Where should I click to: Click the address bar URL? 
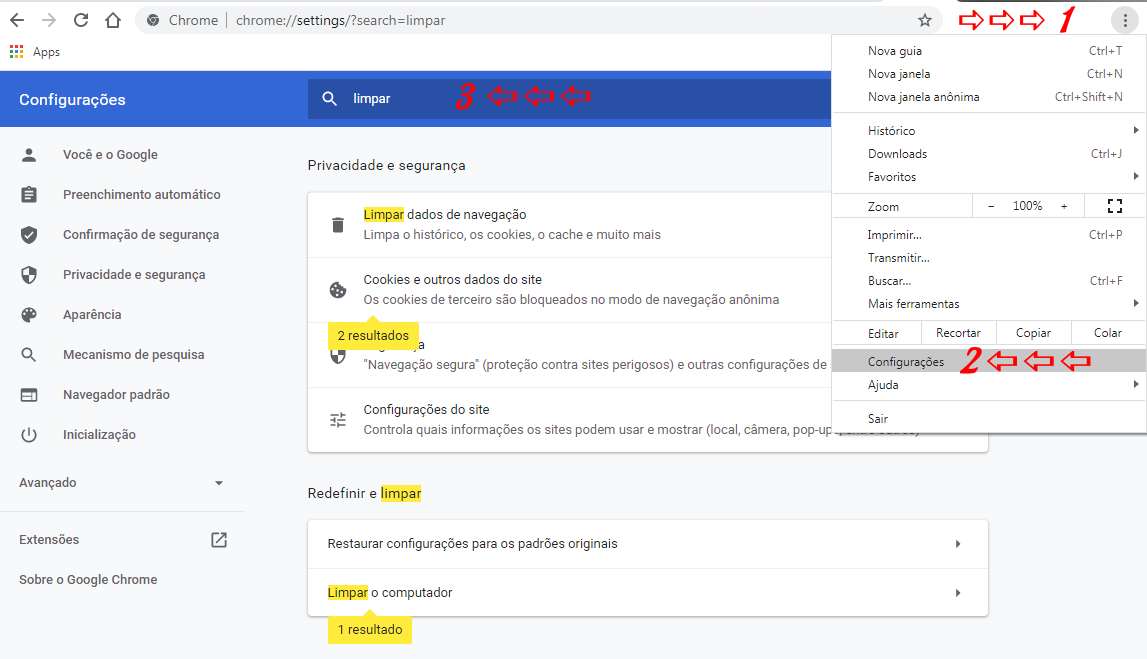pyautogui.click(x=340, y=20)
